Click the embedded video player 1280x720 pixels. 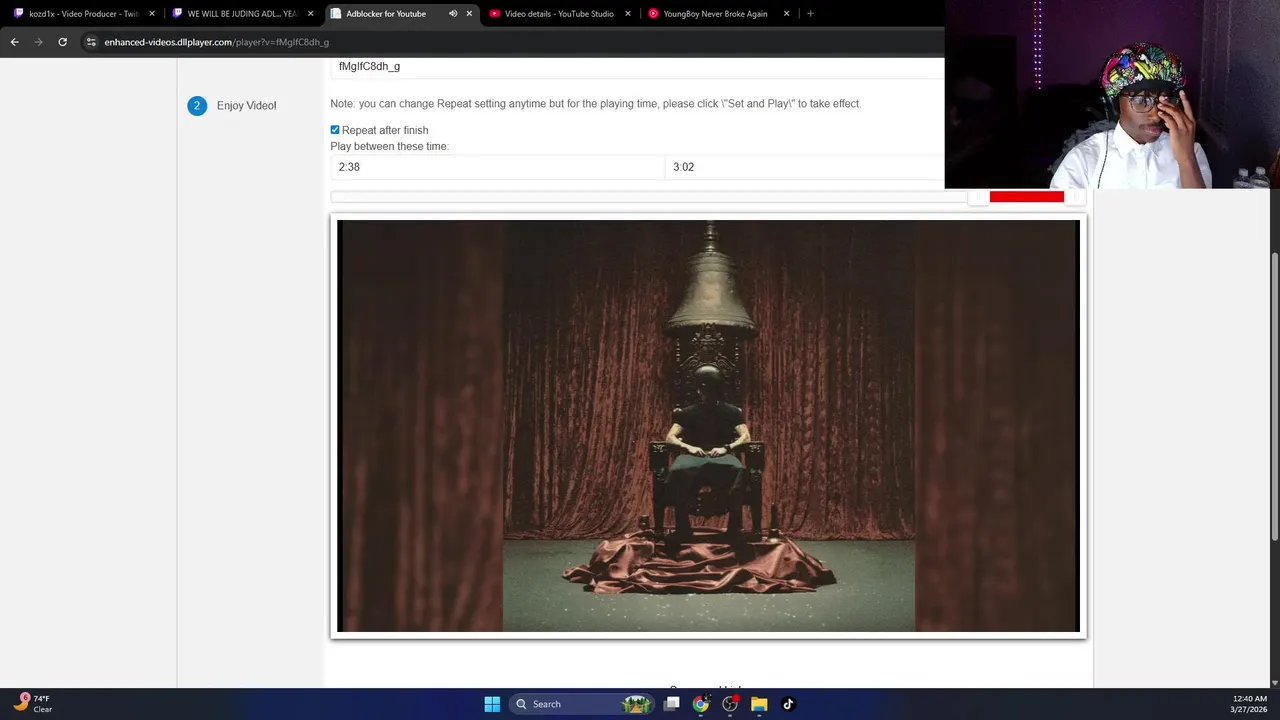708,426
